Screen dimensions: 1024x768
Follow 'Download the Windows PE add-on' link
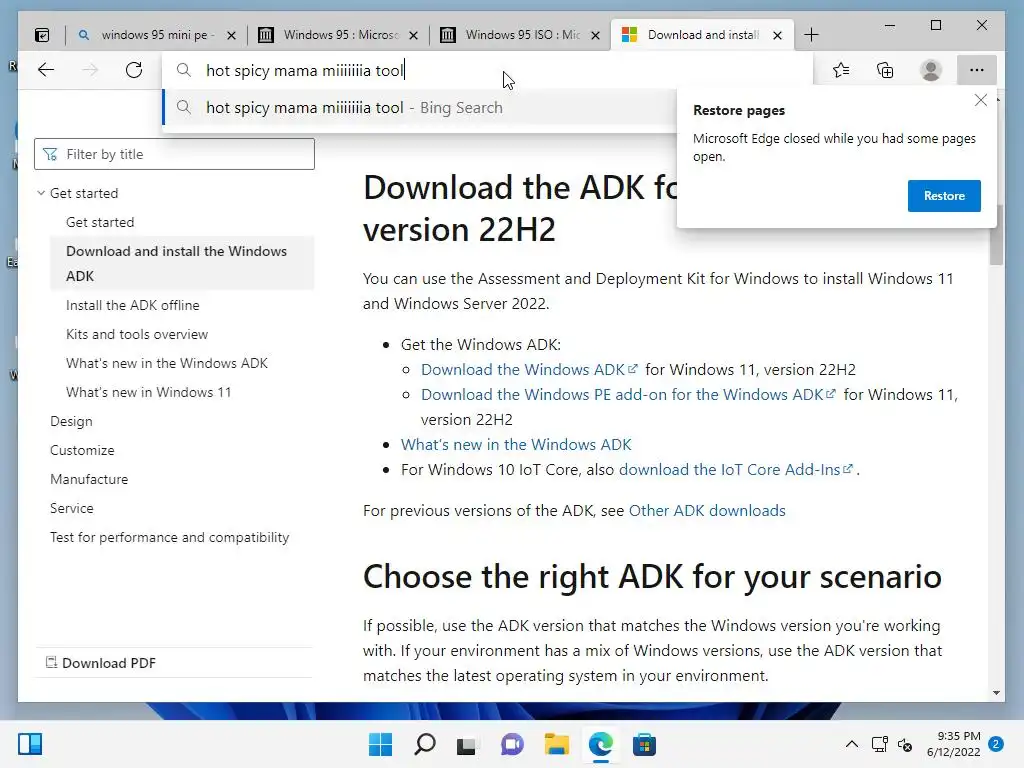click(628, 394)
